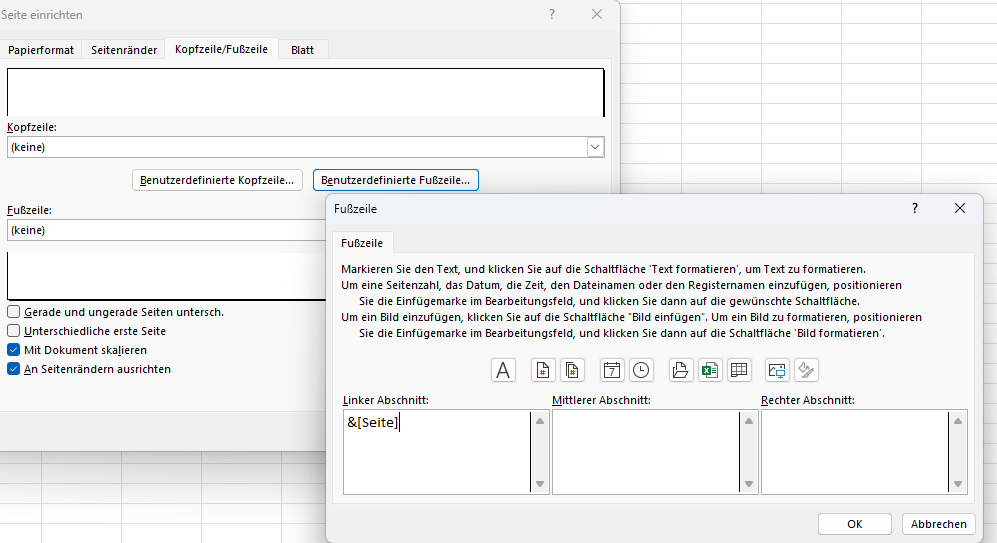Click the Format Text 'A' icon
Viewport: 997px width, 543px height.
[x=503, y=370]
